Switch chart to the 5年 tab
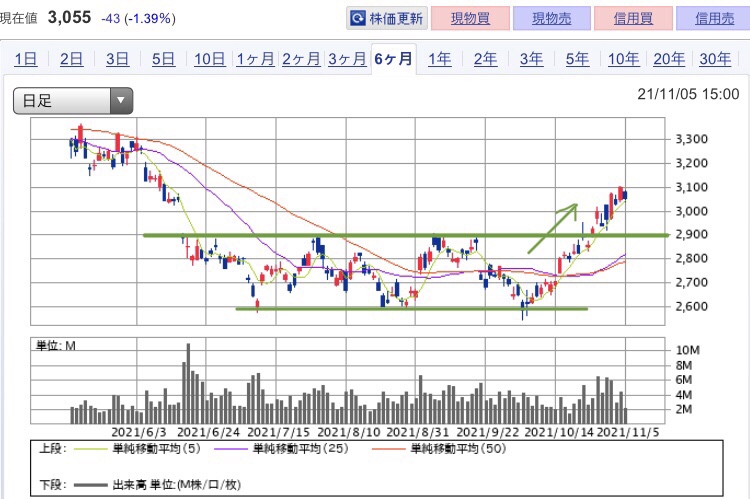 (x=577, y=59)
